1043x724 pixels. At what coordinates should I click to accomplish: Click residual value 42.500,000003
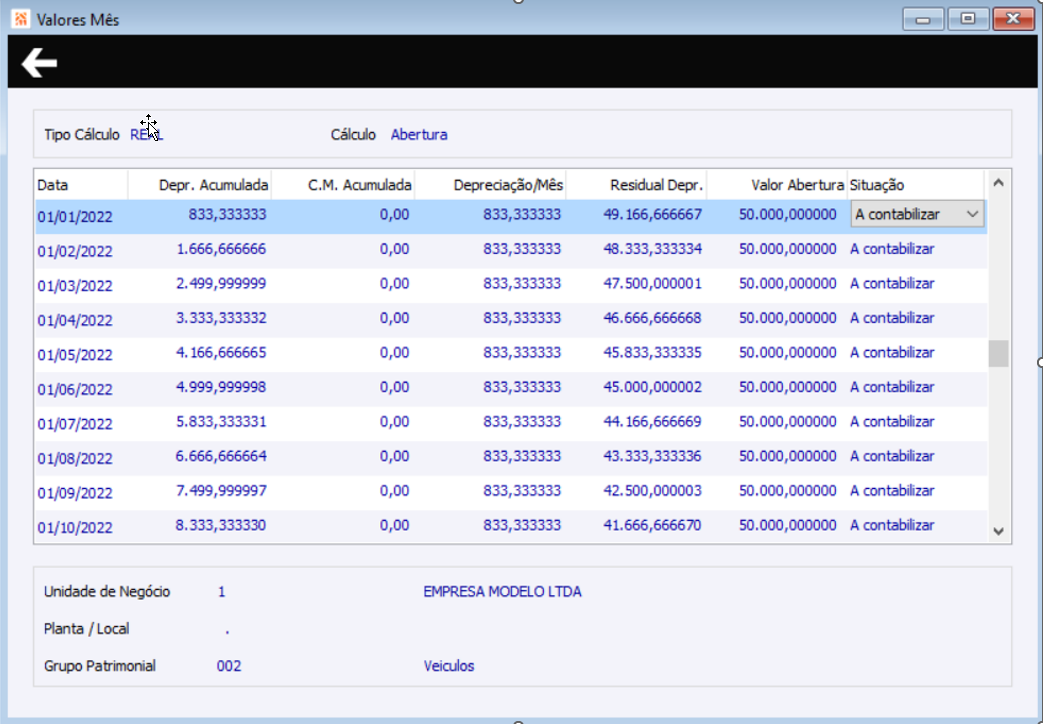coord(653,491)
